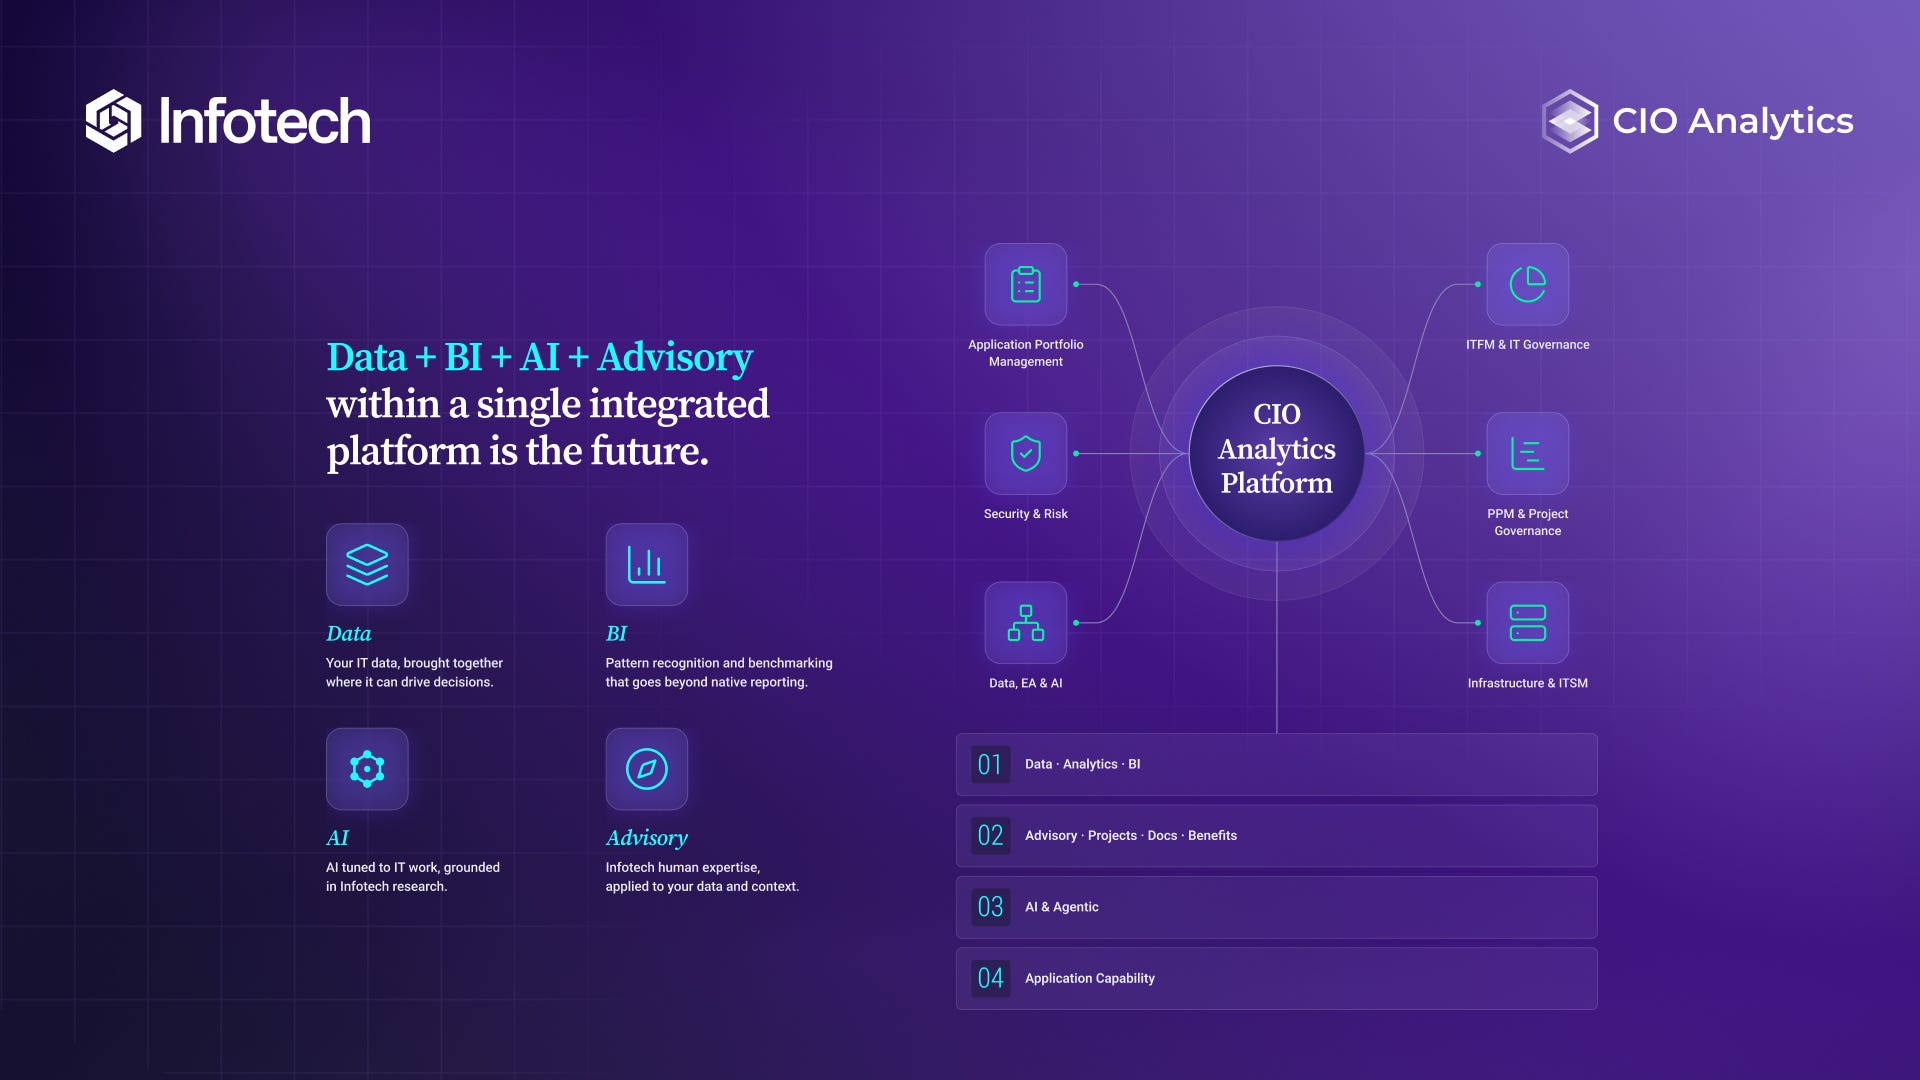Click the CIO Analytics title text

(x=1733, y=121)
